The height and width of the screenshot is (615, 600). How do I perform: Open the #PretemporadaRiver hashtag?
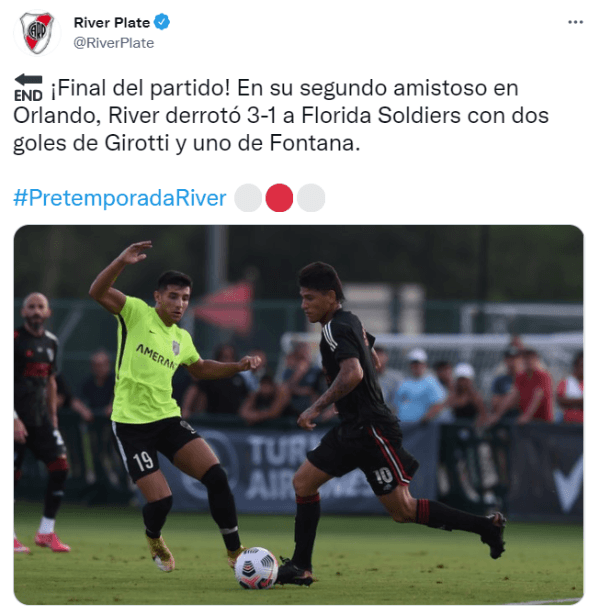click(120, 198)
